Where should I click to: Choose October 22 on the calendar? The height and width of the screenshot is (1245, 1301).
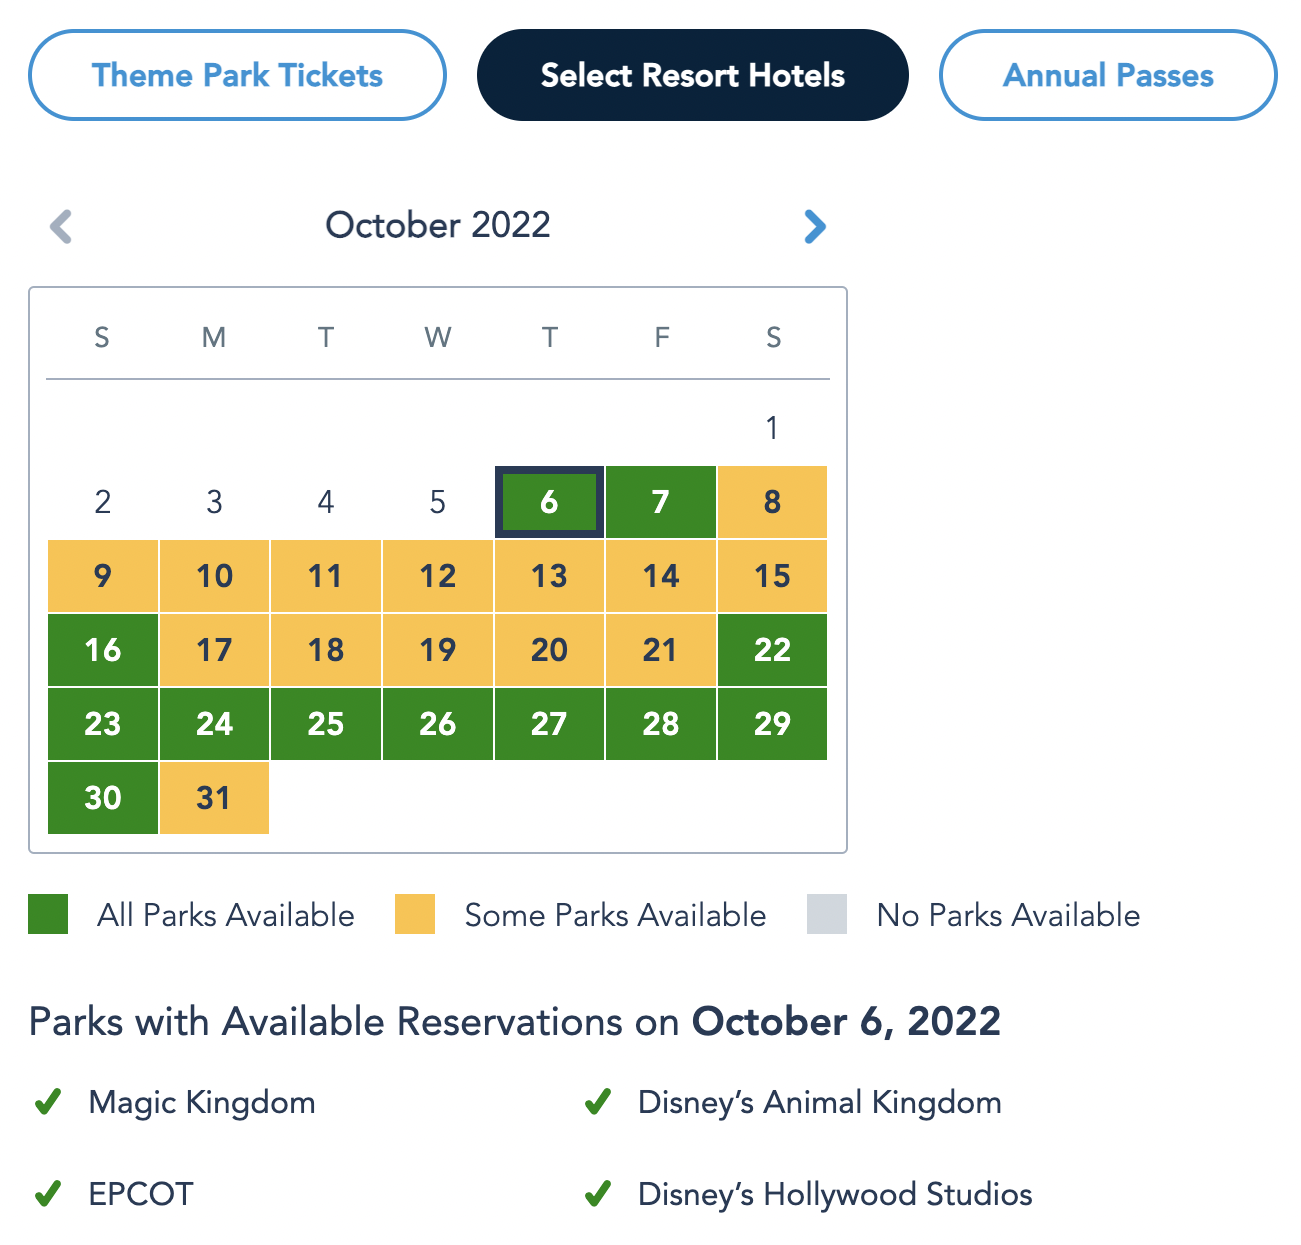coord(772,650)
